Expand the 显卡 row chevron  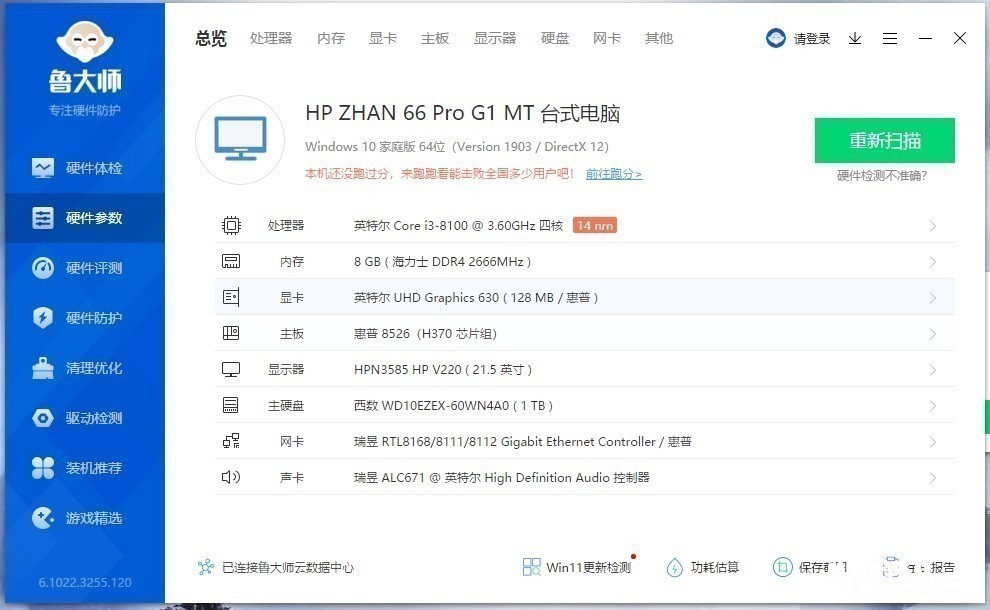pyautogui.click(x=932, y=298)
